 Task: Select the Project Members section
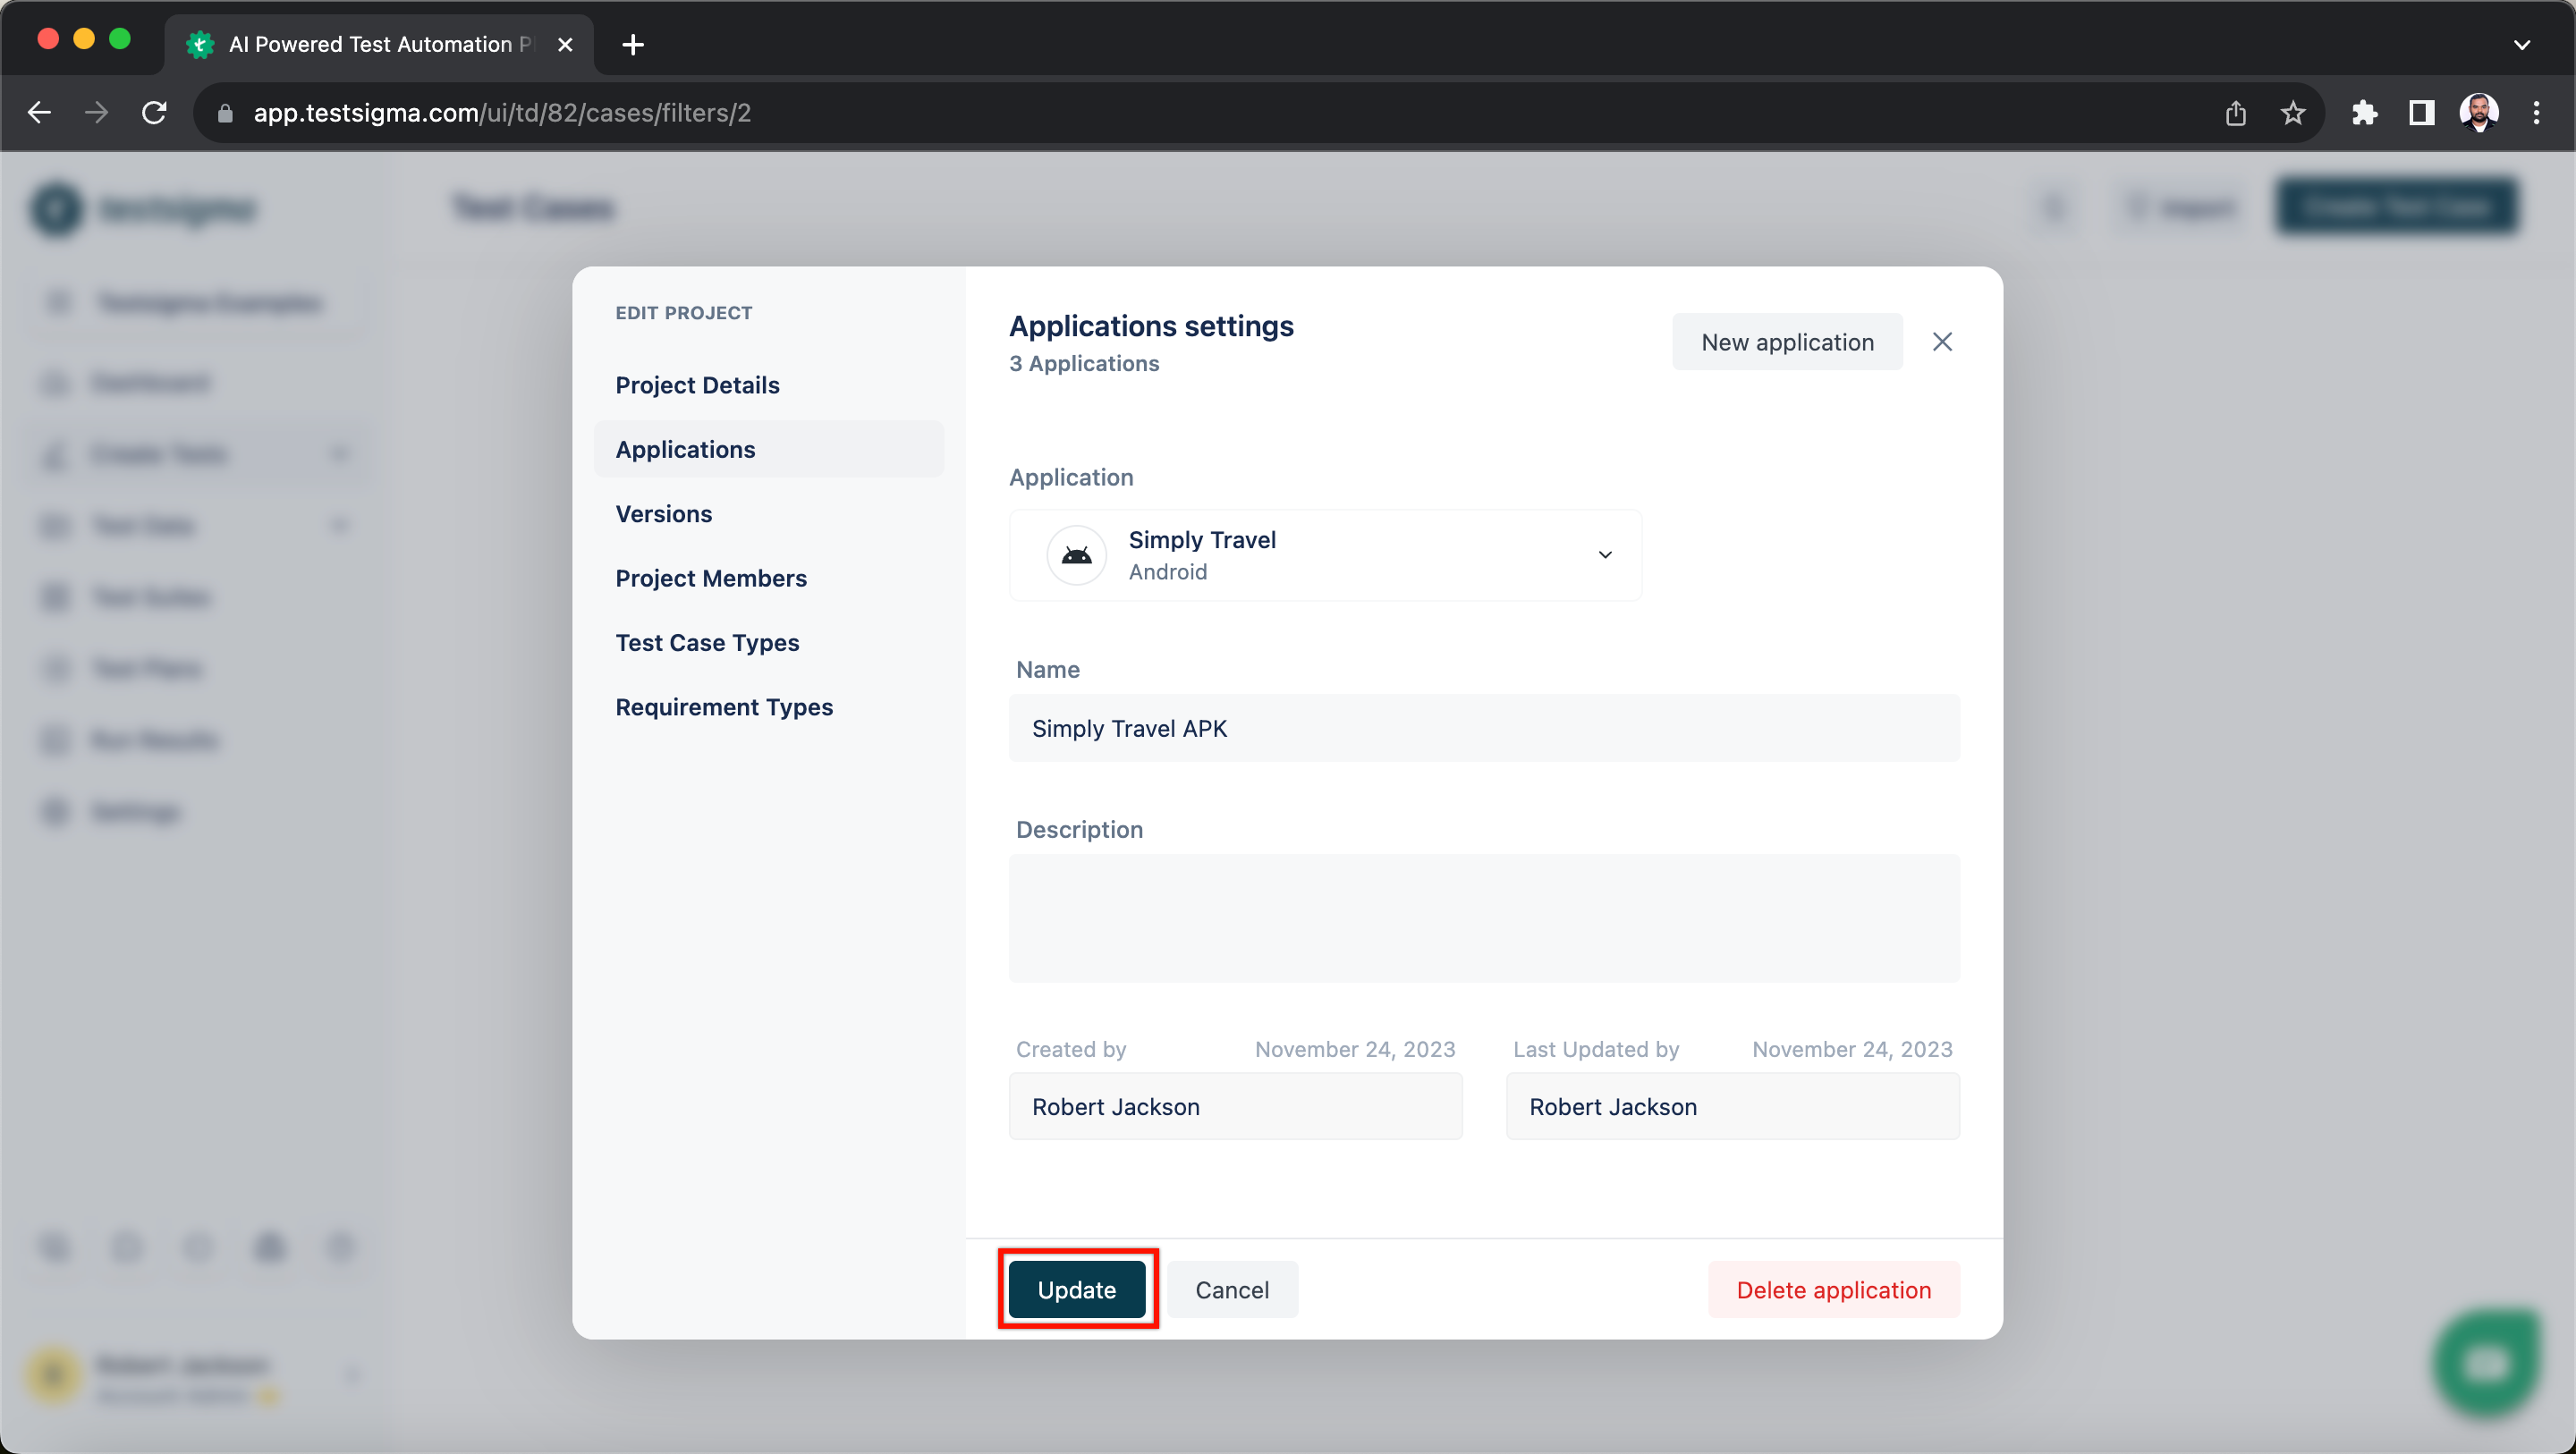[711, 577]
